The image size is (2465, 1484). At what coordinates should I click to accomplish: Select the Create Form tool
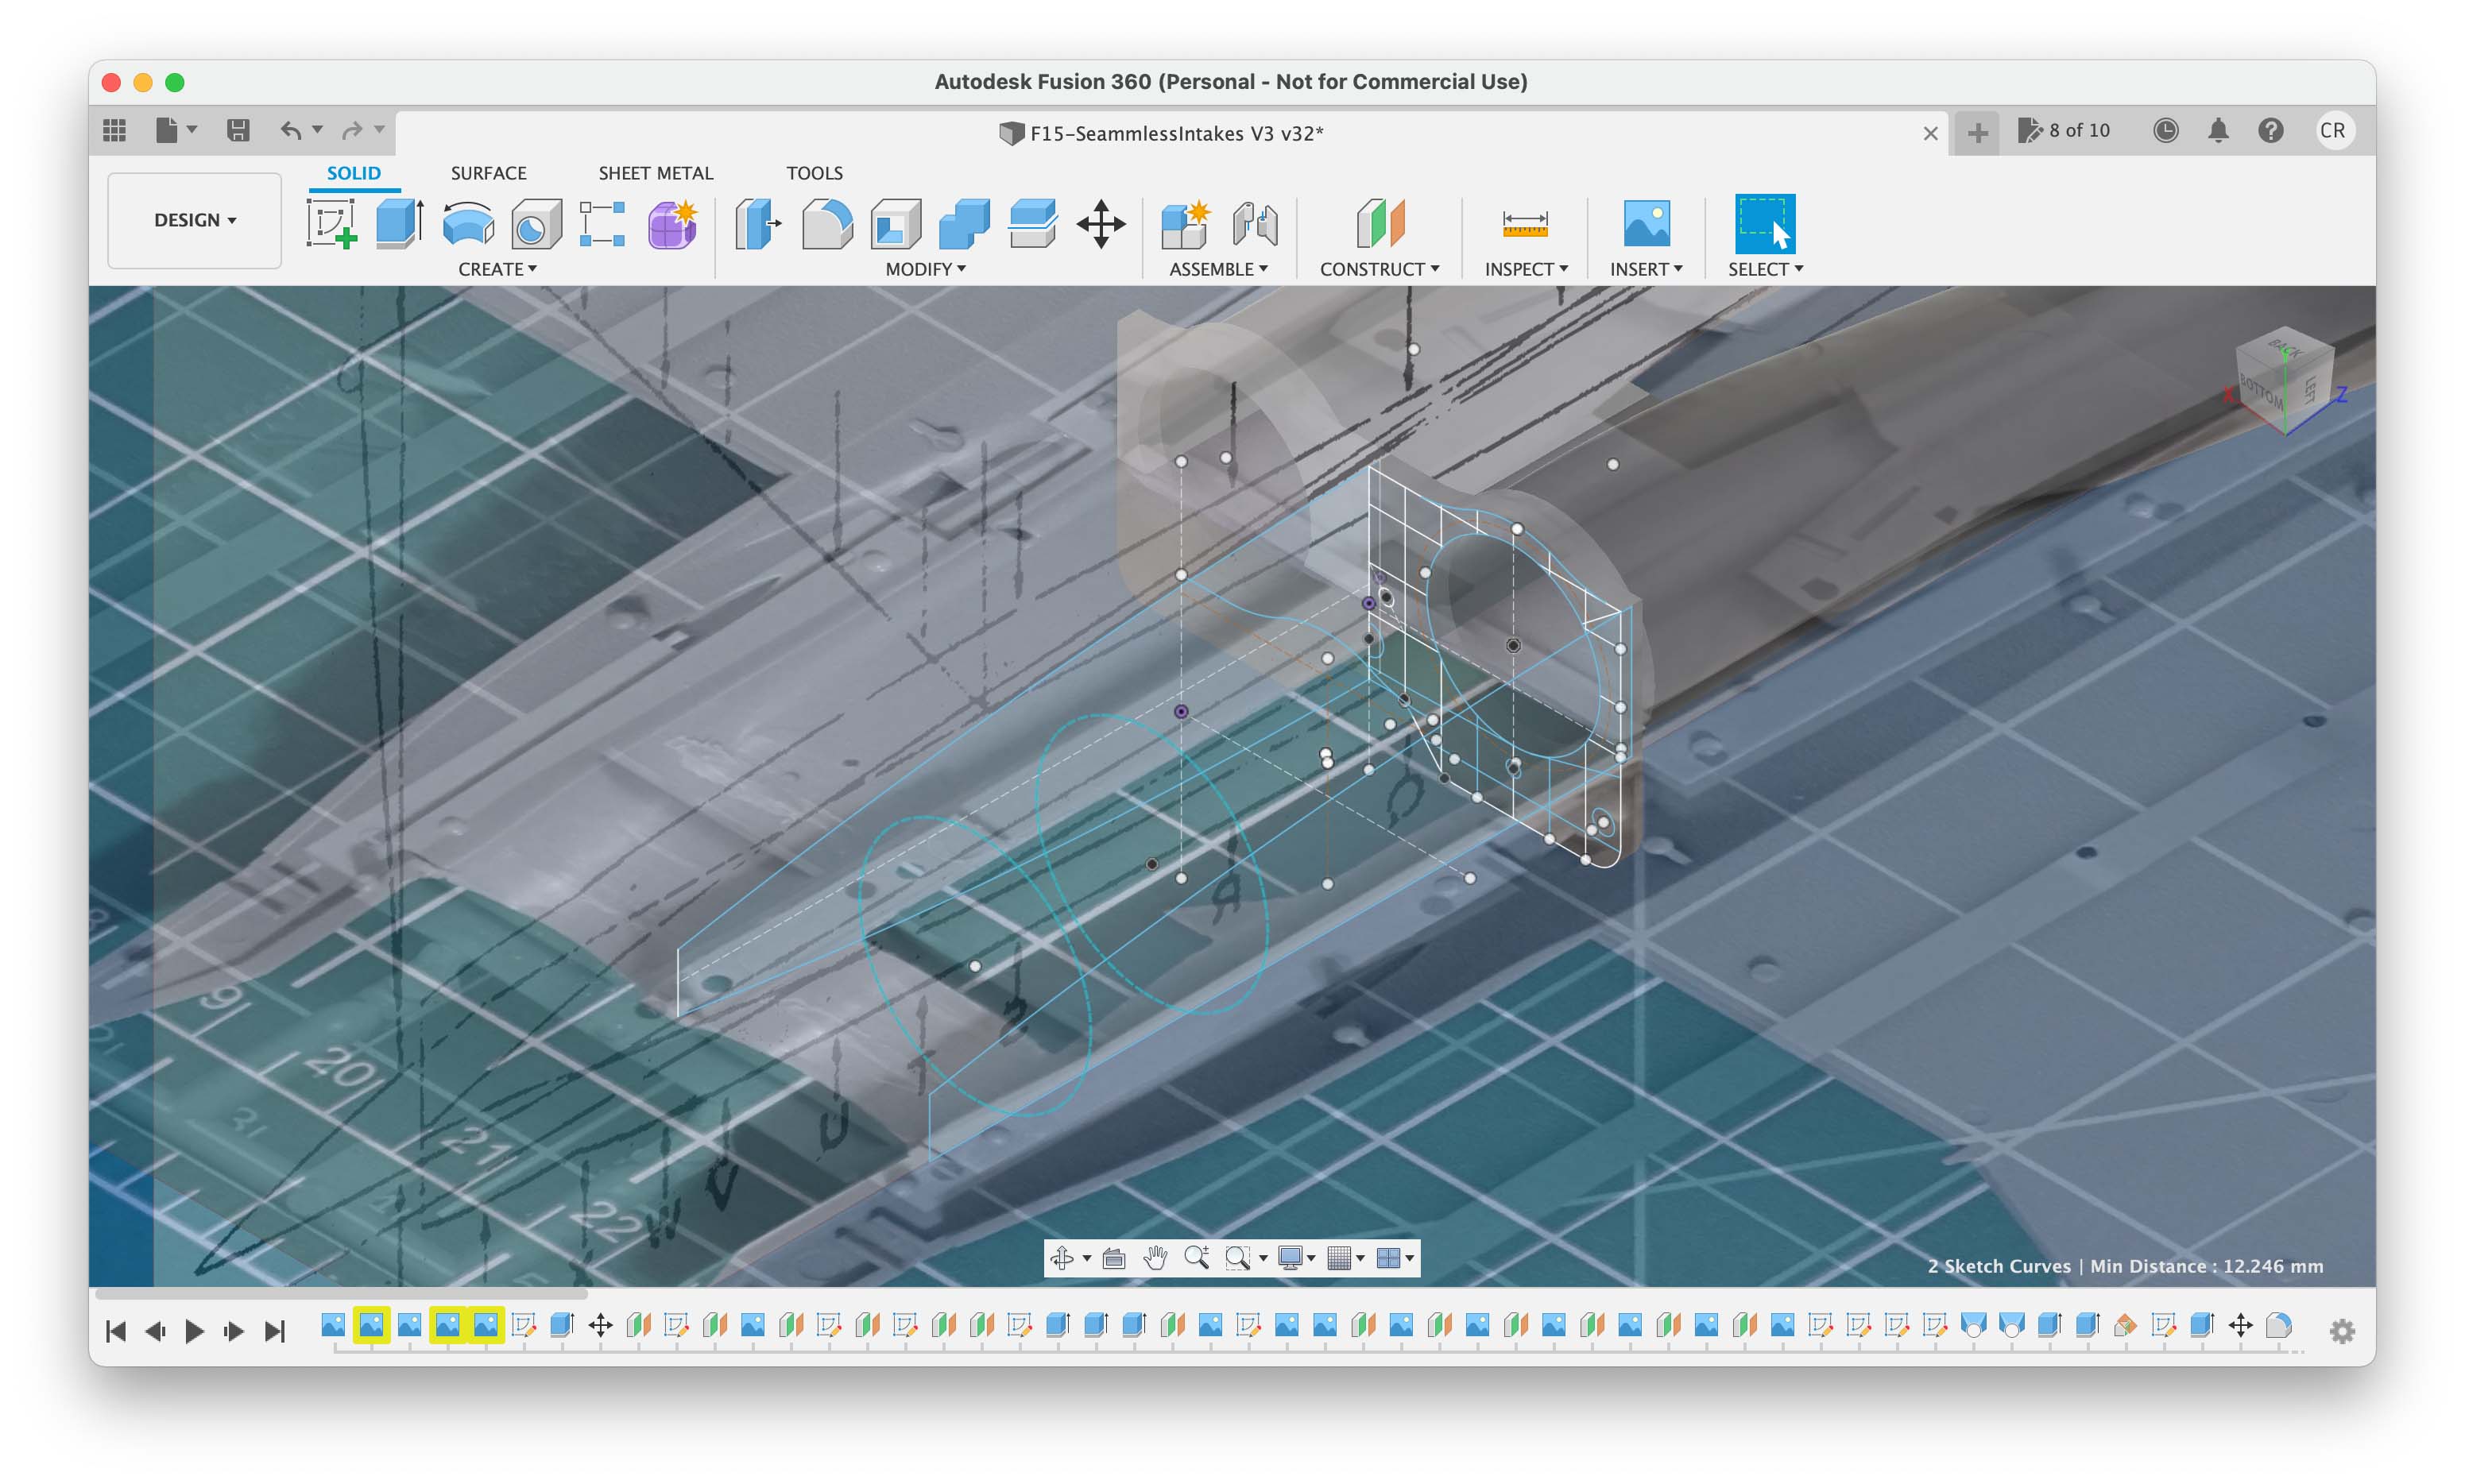click(672, 223)
